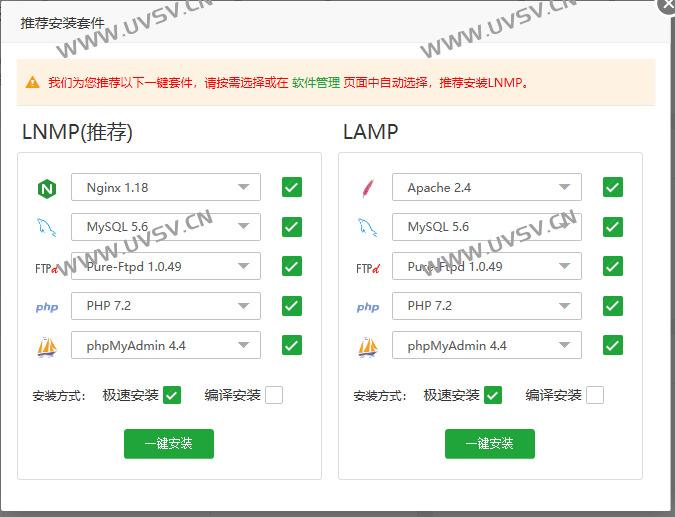Viewport: 675px width, 517px height.
Task: Uncheck LAMP phpMyAdmin 4.4 checkbox
Action: click(x=613, y=345)
